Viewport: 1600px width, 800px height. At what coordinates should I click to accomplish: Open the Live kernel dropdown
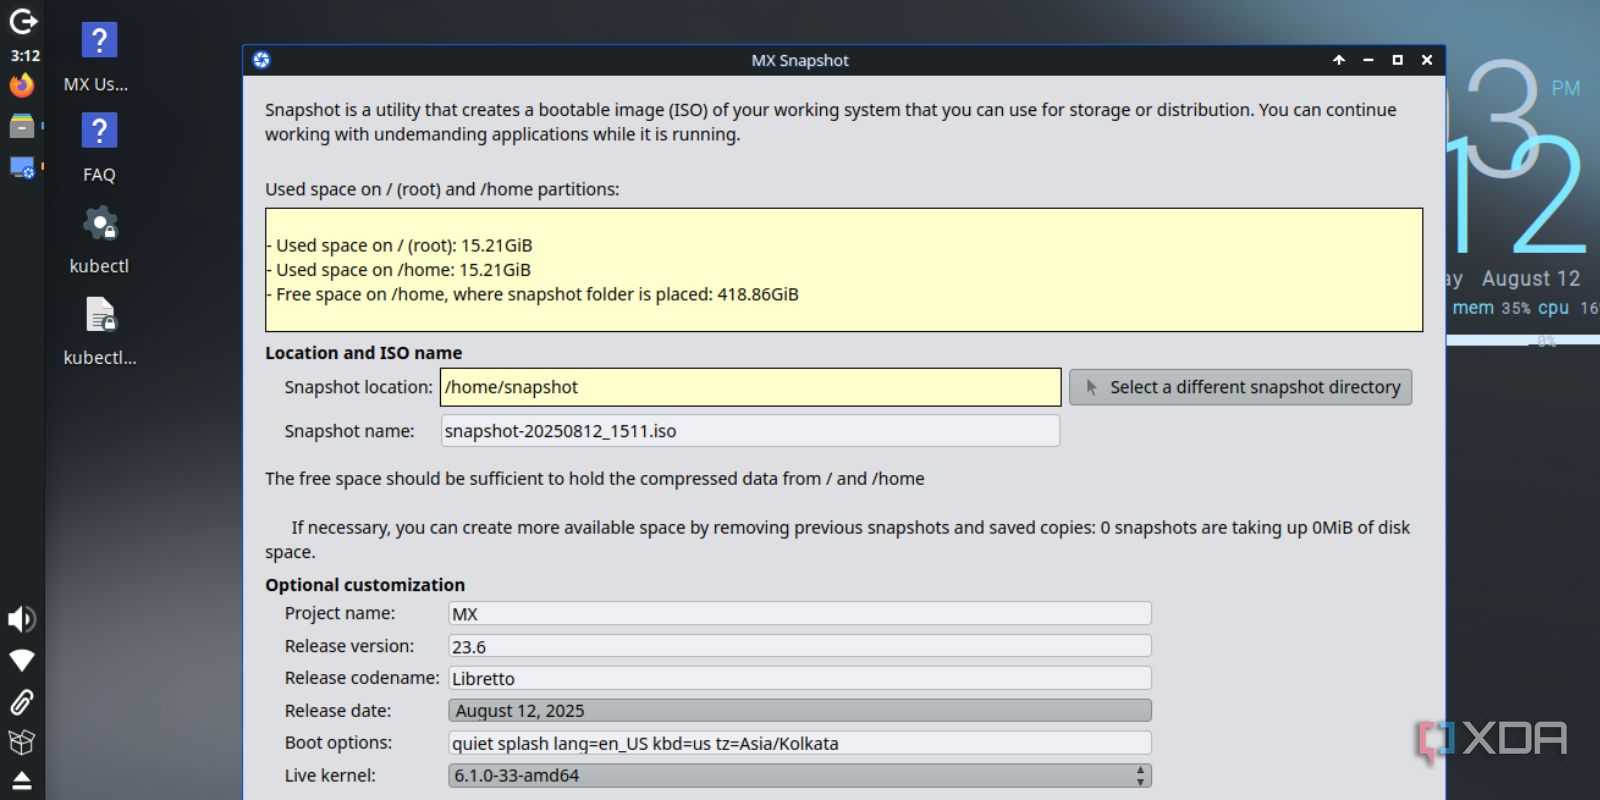click(800, 776)
